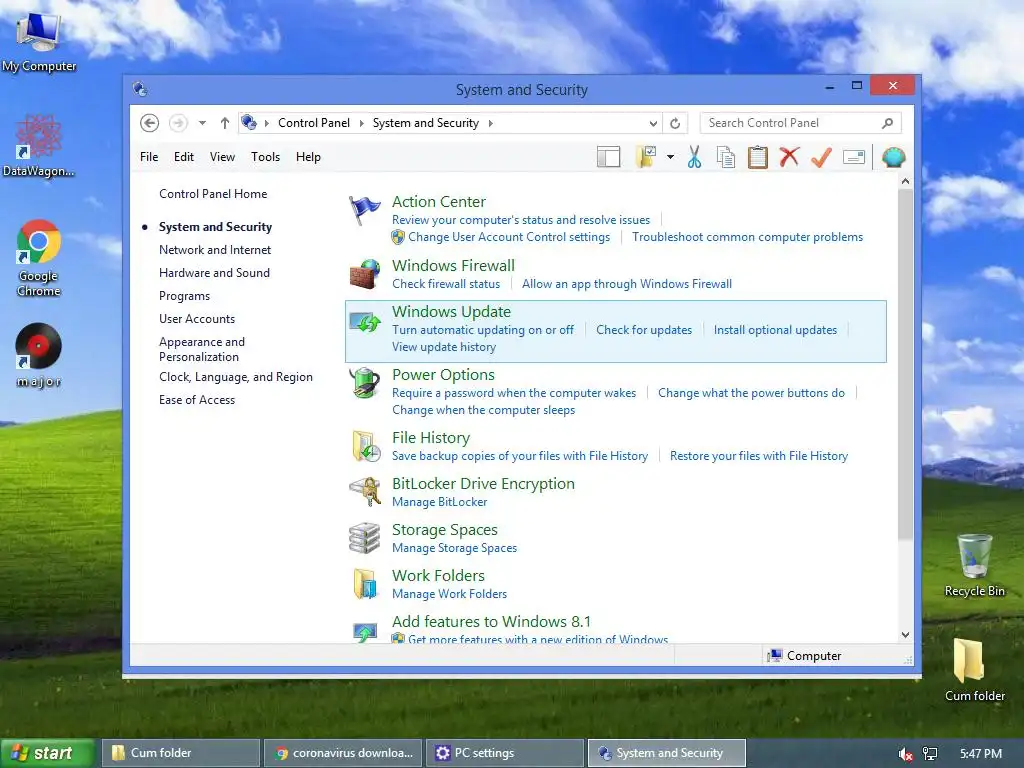1024x768 pixels.
Task: Open Ease of Access category
Action: 197,400
